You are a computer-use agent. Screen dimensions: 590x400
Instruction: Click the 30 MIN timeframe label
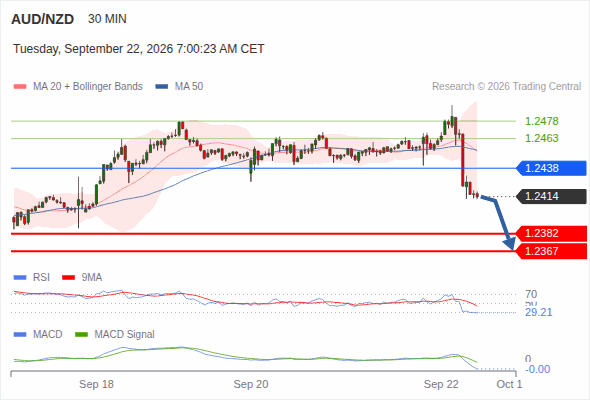coord(107,19)
